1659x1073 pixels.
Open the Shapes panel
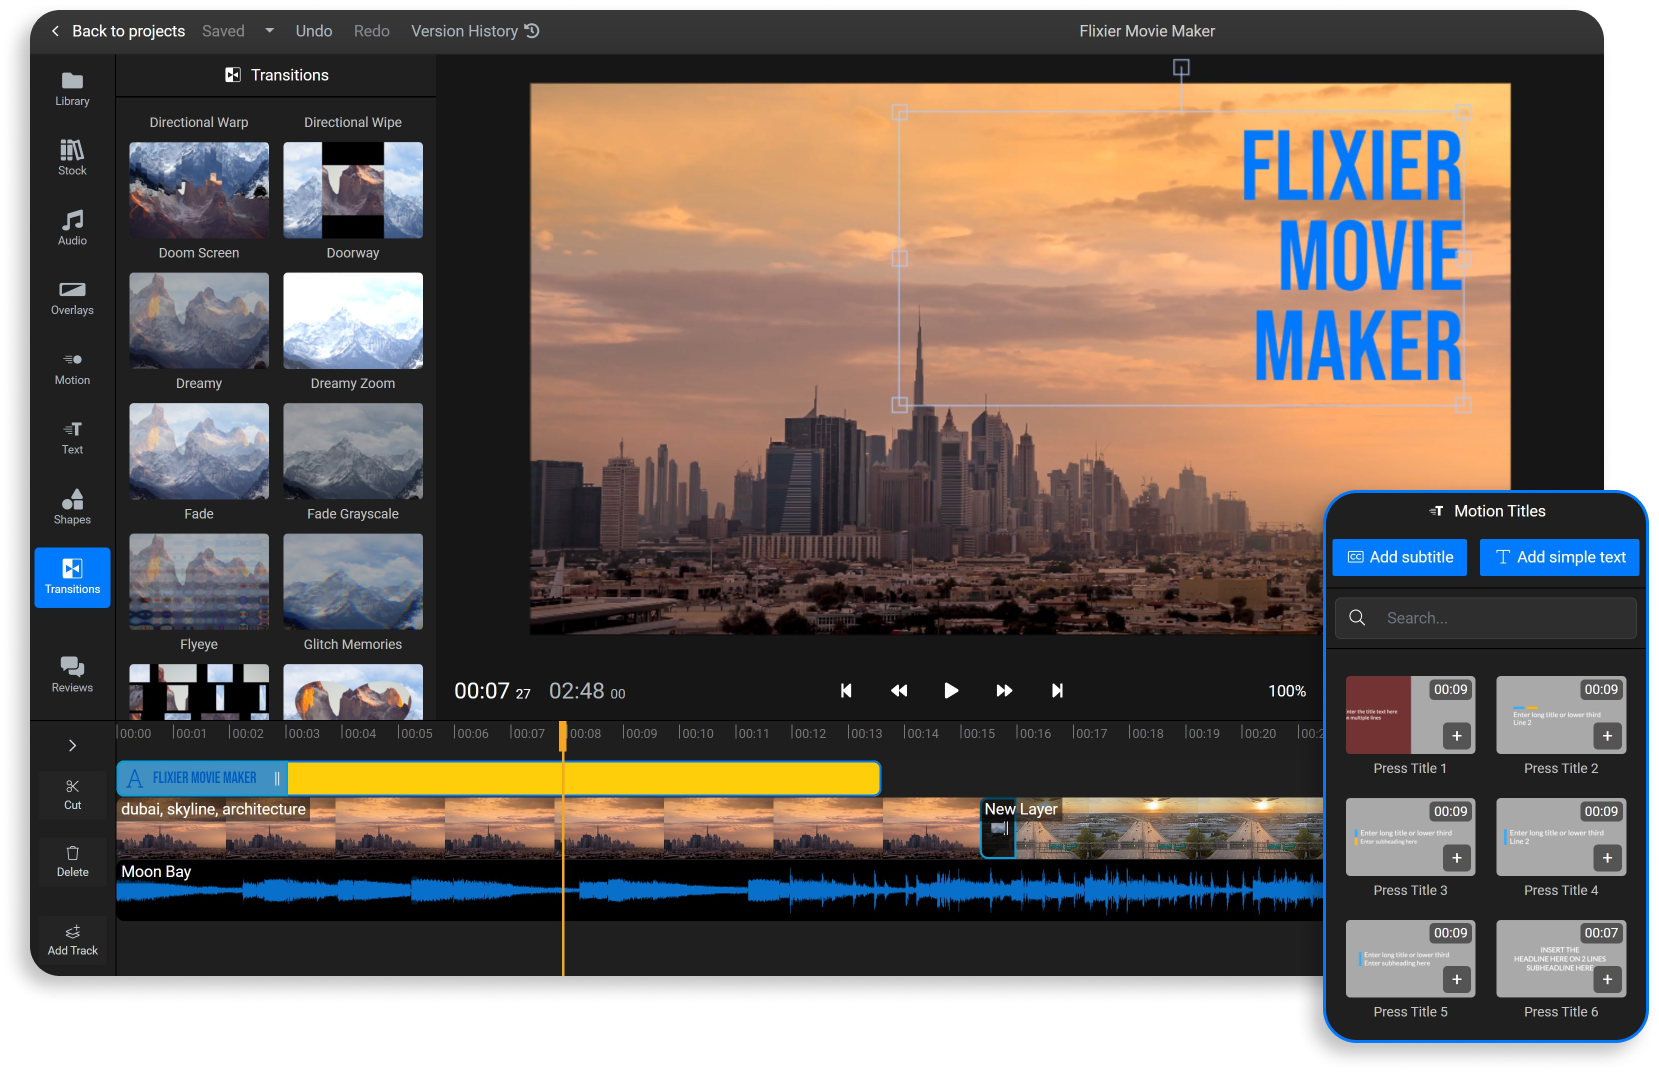[x=71, y=507]
